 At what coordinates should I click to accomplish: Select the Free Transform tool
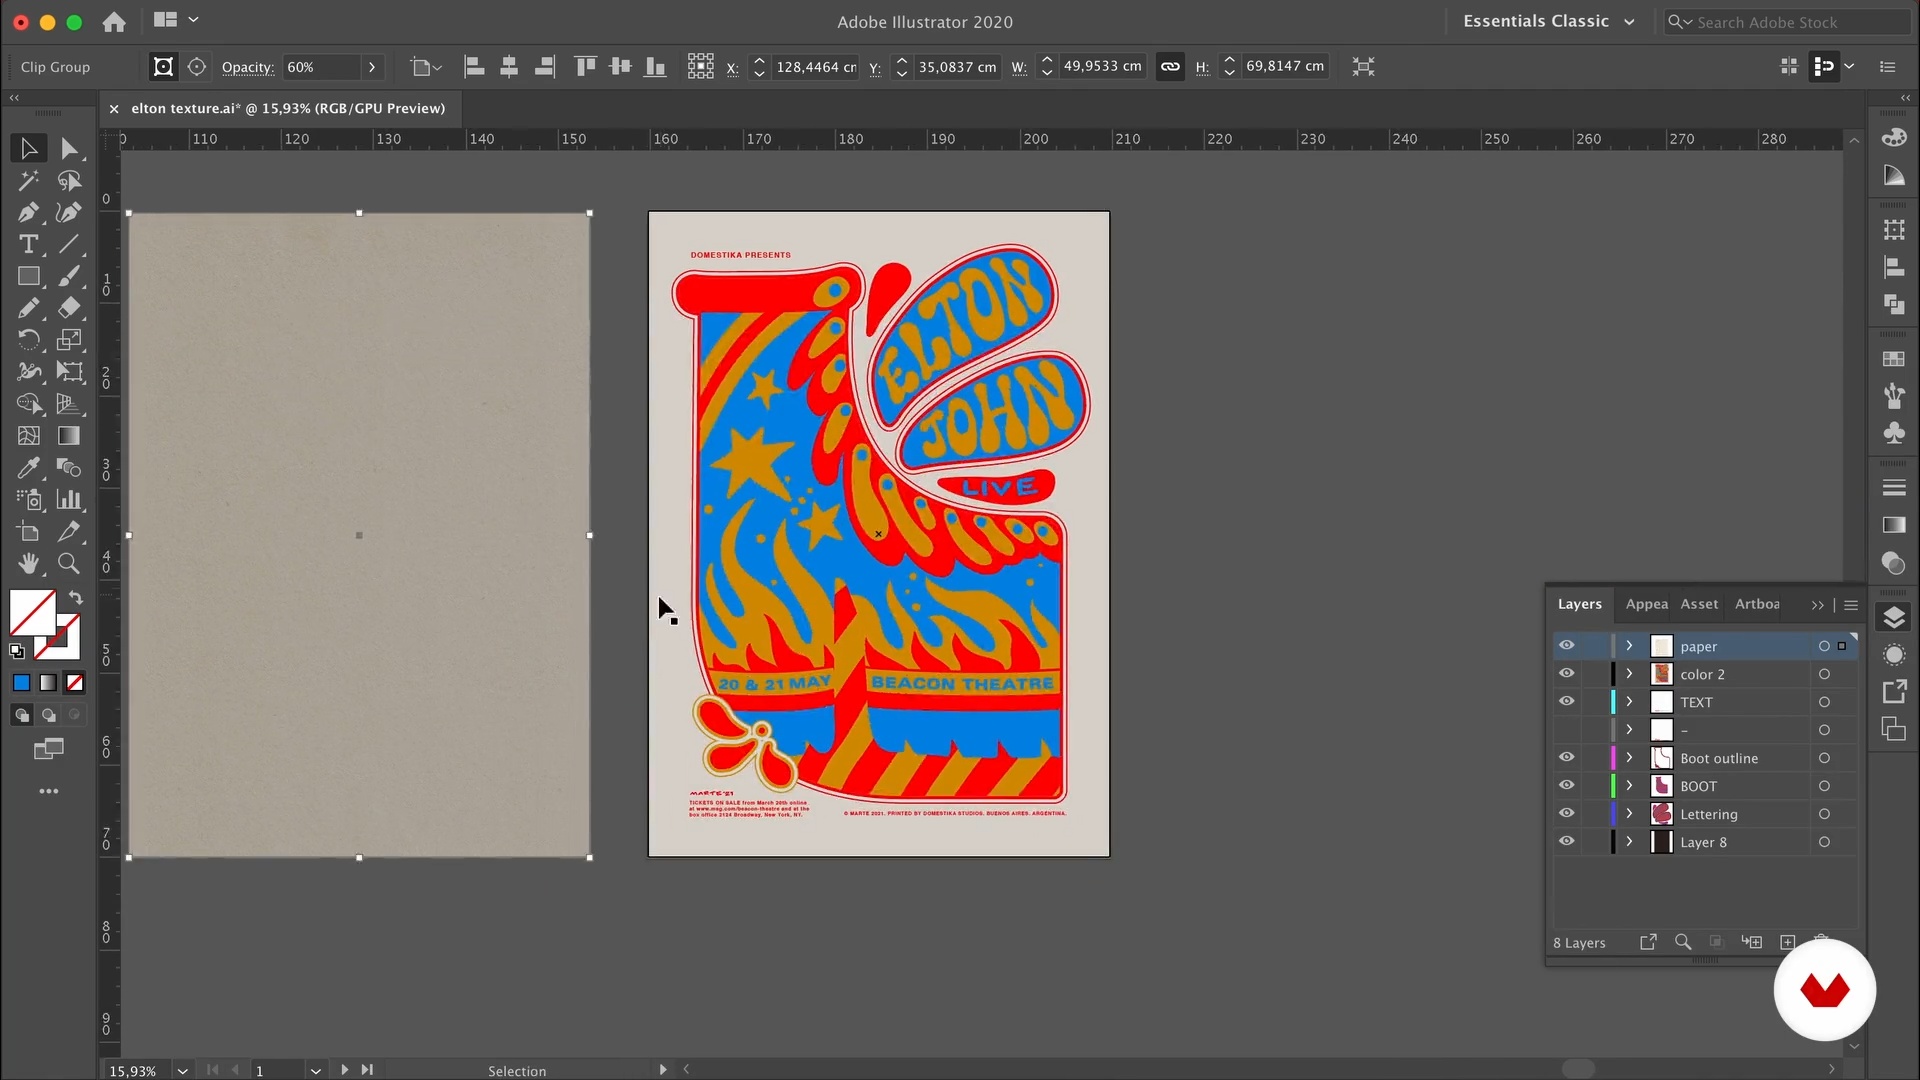tap(69, 372)
